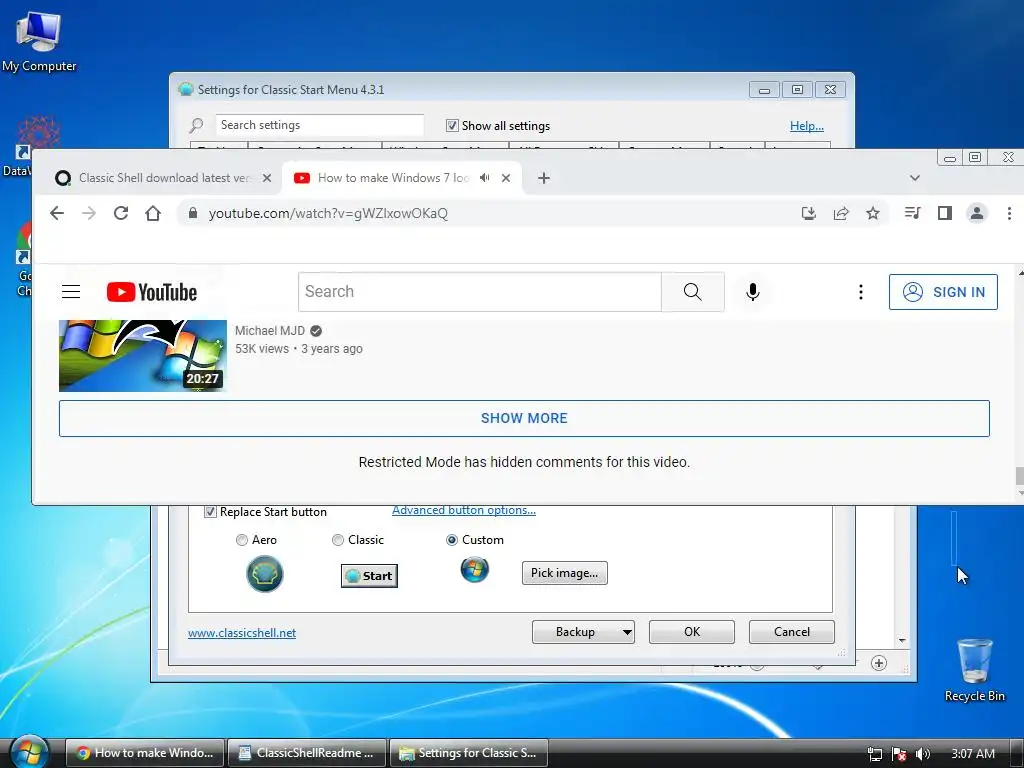Image resolution: width=1024 pixels, height=768 pixels.
Task: Open YouTube settings three-dot icon
Action: tap(861, 292)
